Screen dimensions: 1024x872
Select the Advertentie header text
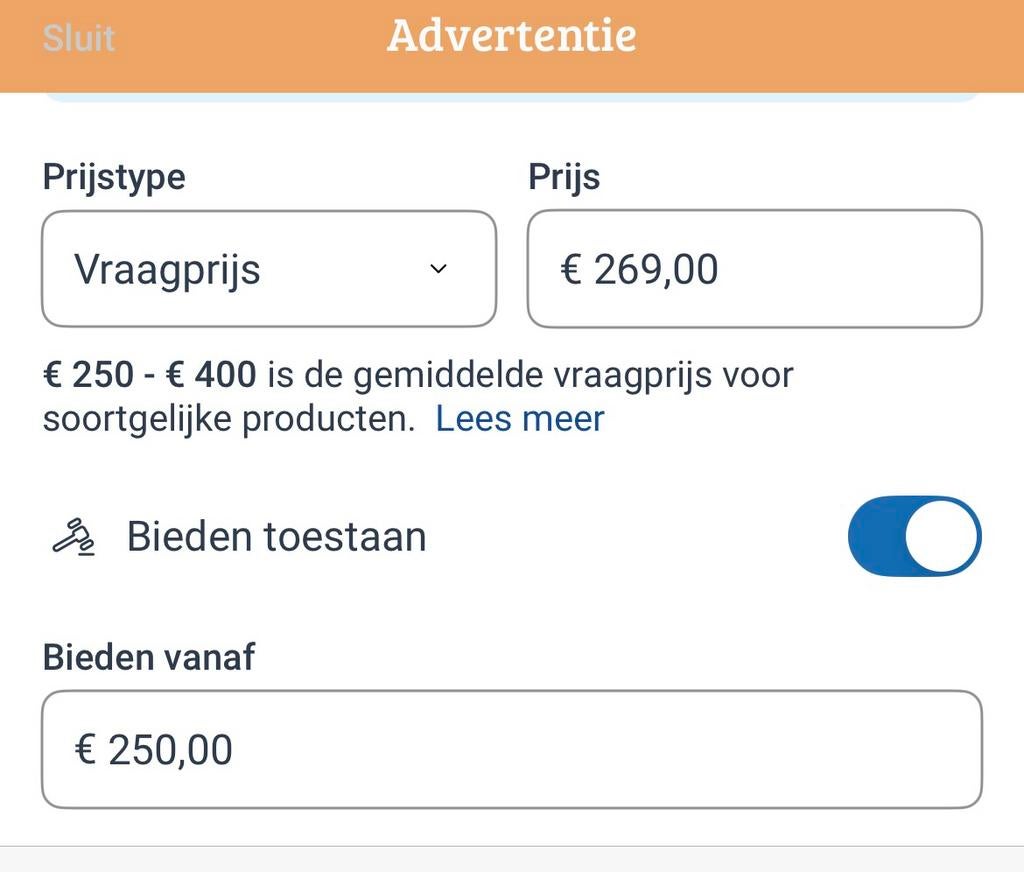[512, 37]
